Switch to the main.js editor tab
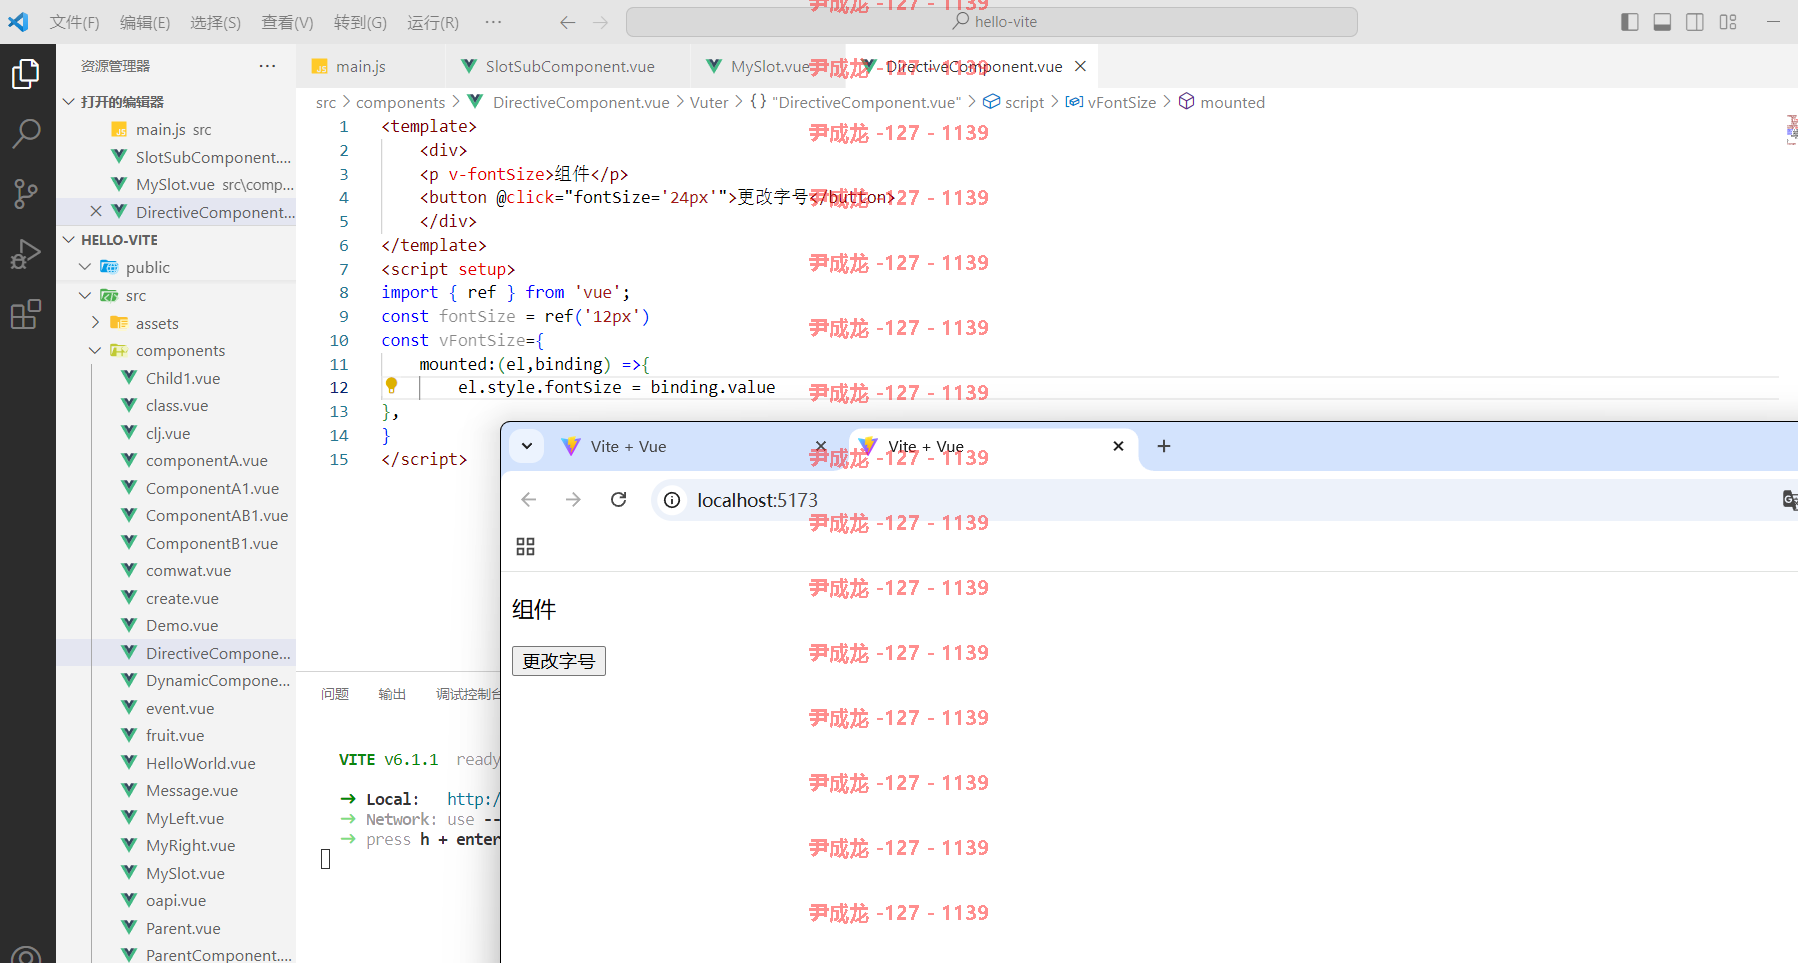 coord(371,66)
